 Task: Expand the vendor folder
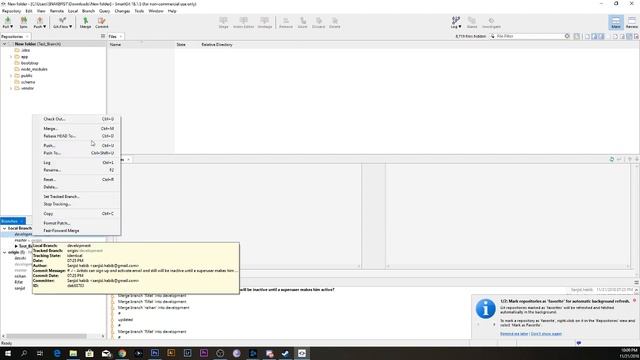click(11, 88)
